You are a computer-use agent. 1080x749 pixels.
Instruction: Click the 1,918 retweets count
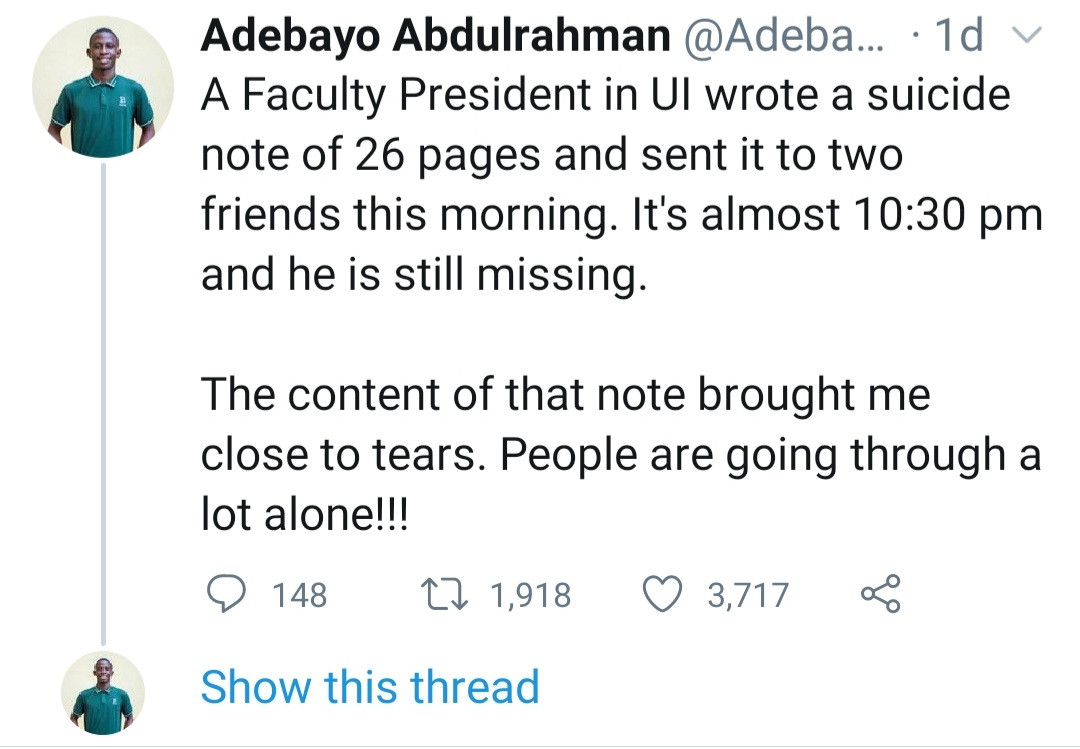(530, 596)
